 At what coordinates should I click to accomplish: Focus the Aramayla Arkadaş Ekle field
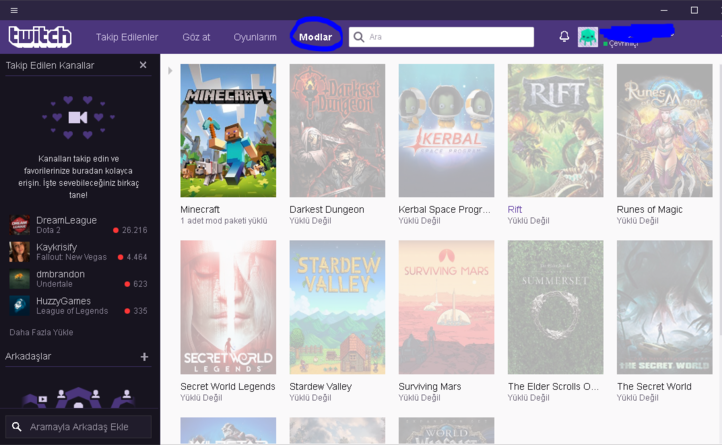pos(78,427)
